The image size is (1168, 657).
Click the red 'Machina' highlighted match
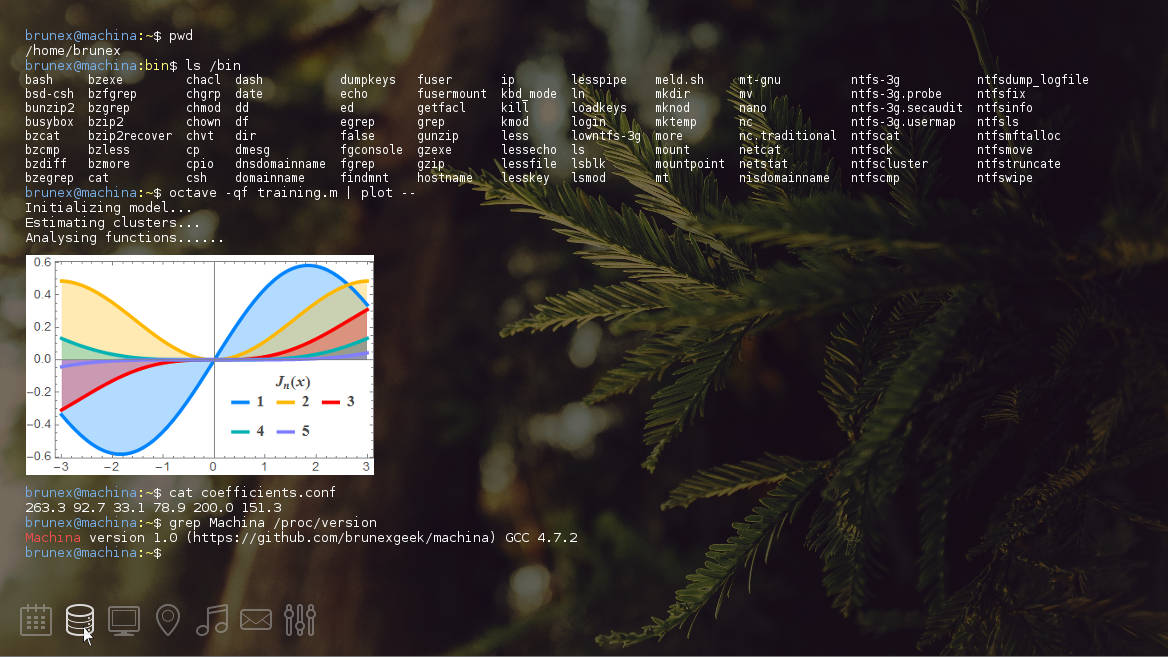53,538
